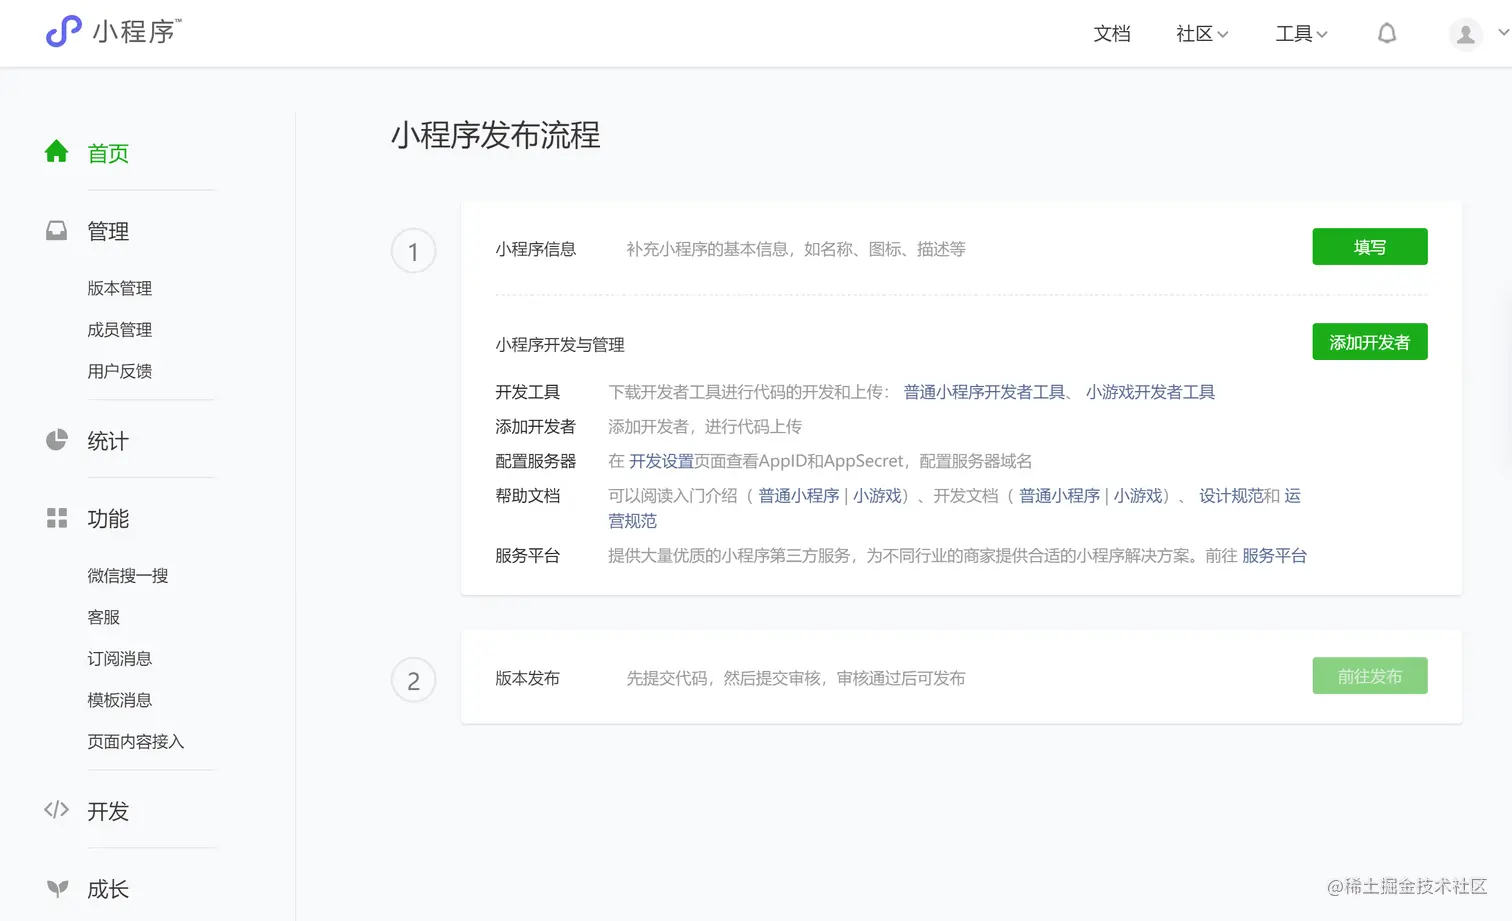Viewport: 1512px width, 921px height.
Task: Go to 用户反馈 in sidebar
Action: click(119, 371)
